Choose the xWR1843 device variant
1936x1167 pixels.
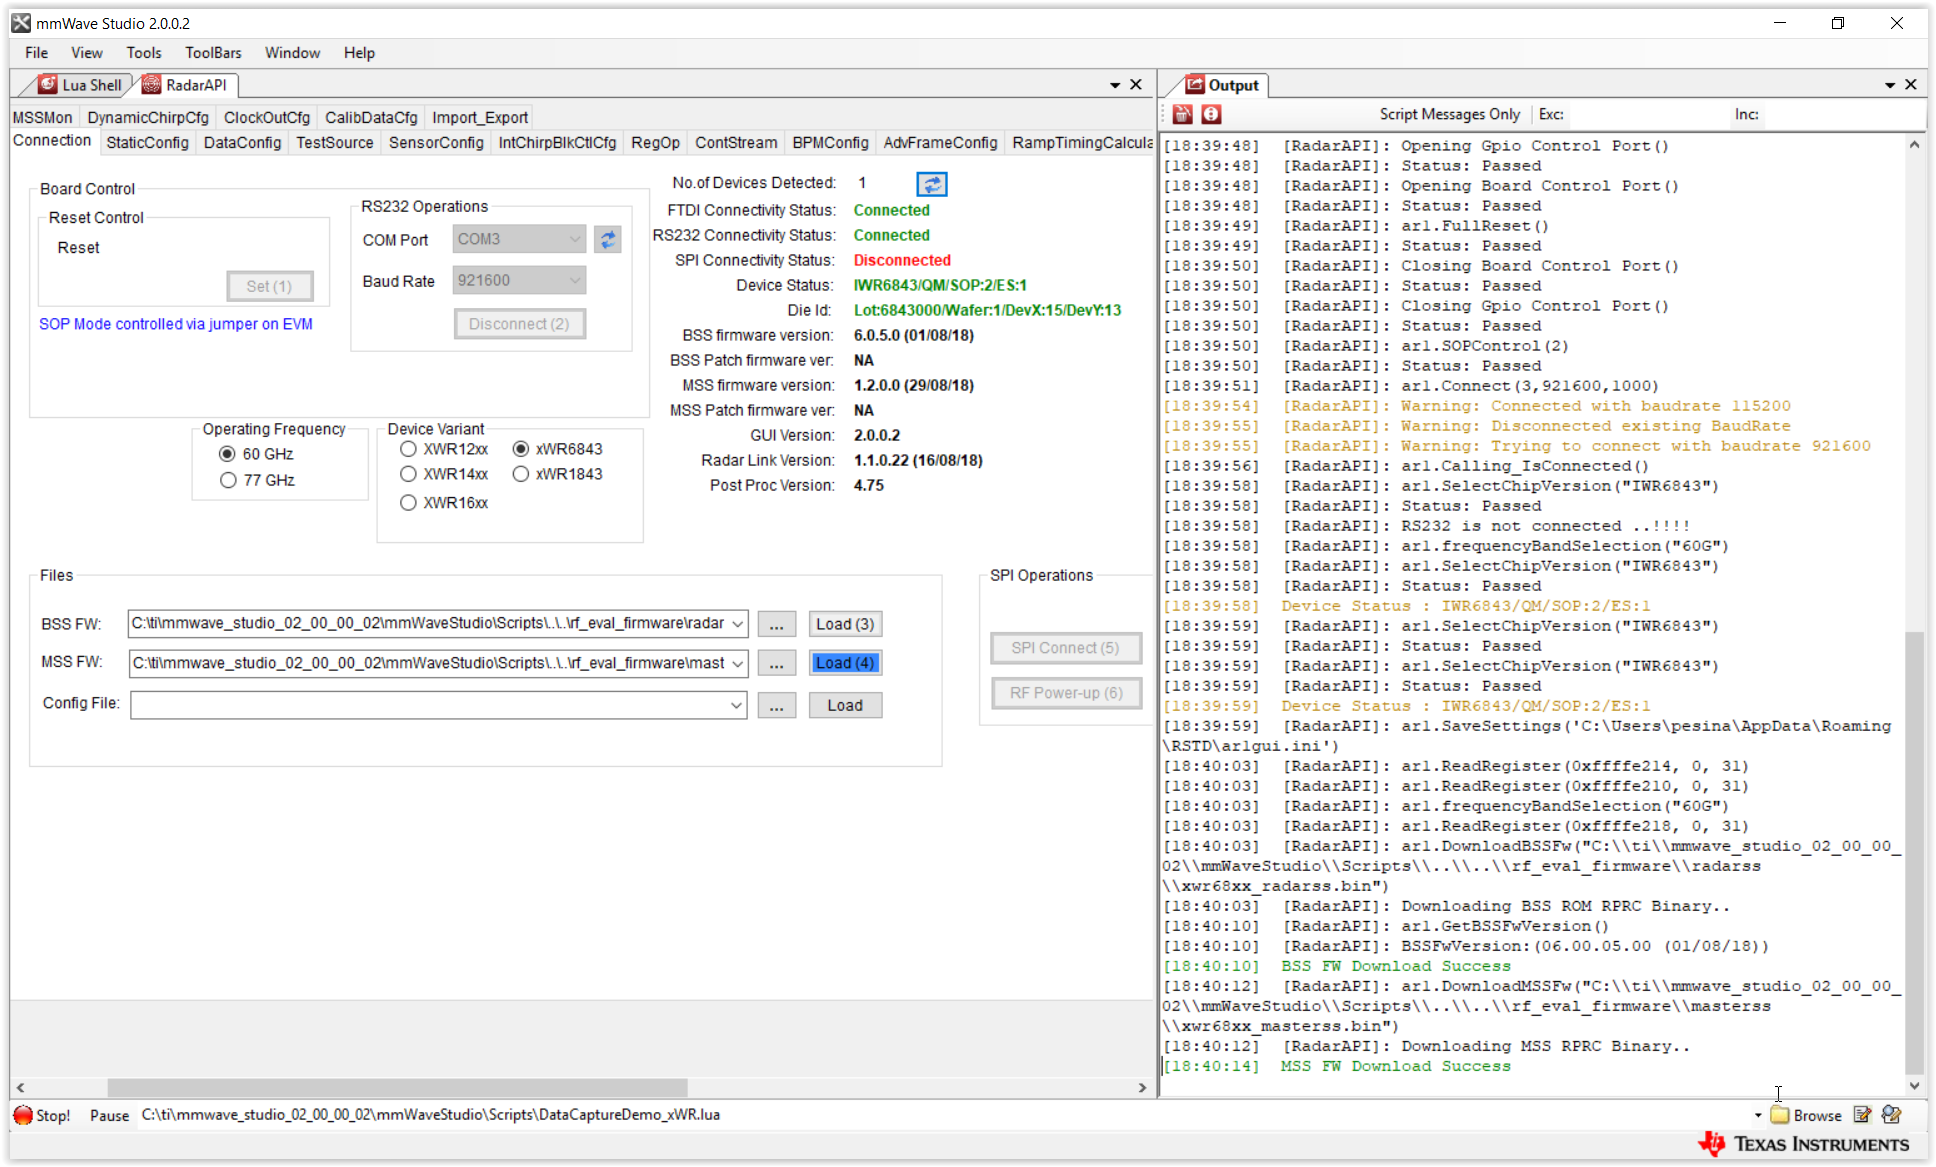pos(521,474)
